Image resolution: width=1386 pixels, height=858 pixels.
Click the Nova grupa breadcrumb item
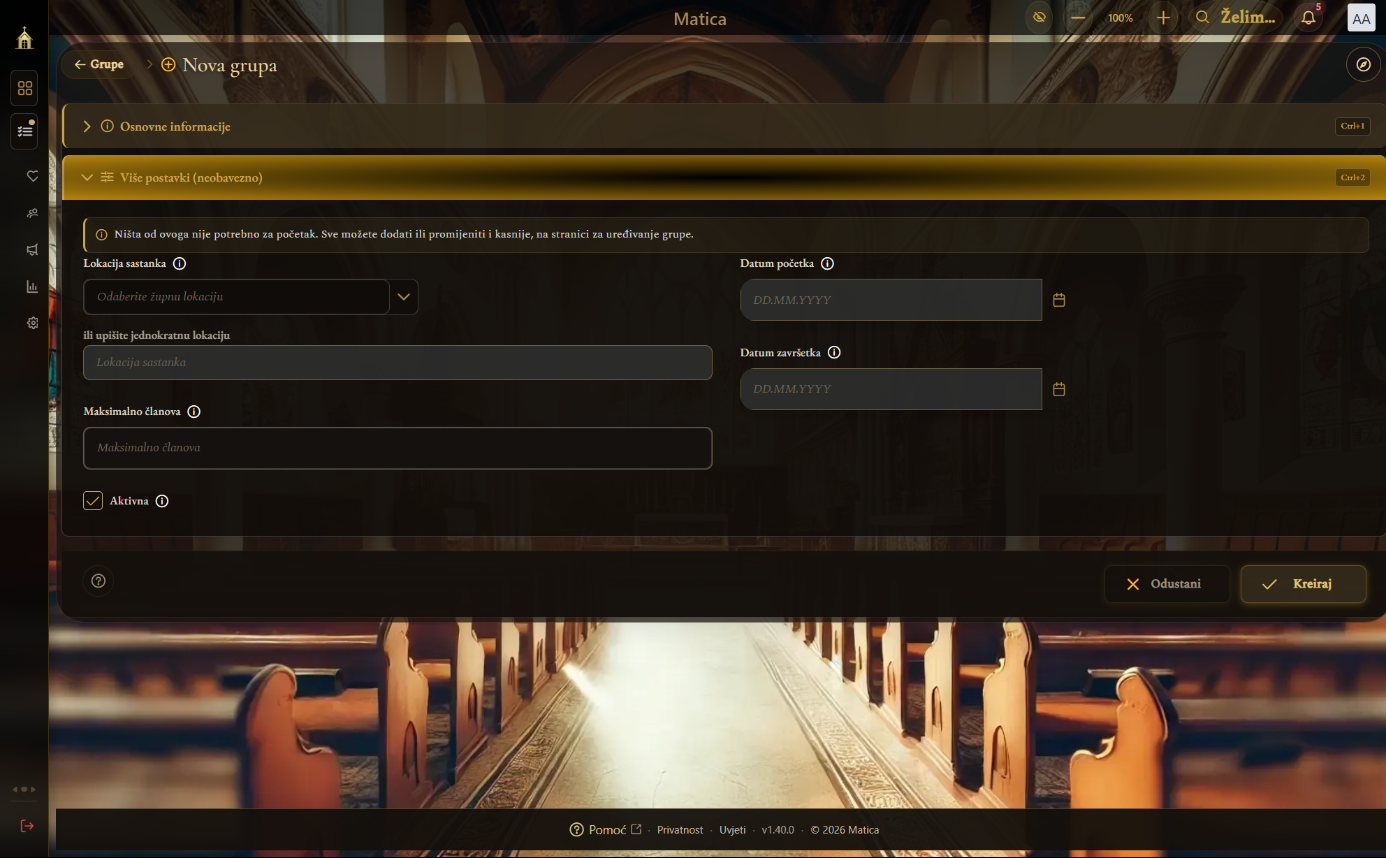coord(219,65)
